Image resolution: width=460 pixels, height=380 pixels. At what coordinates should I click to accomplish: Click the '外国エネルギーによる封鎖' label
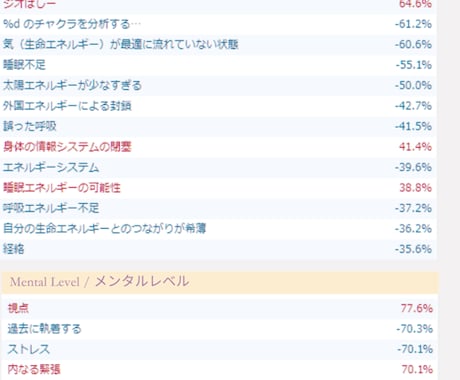click(x=67, y=106)
